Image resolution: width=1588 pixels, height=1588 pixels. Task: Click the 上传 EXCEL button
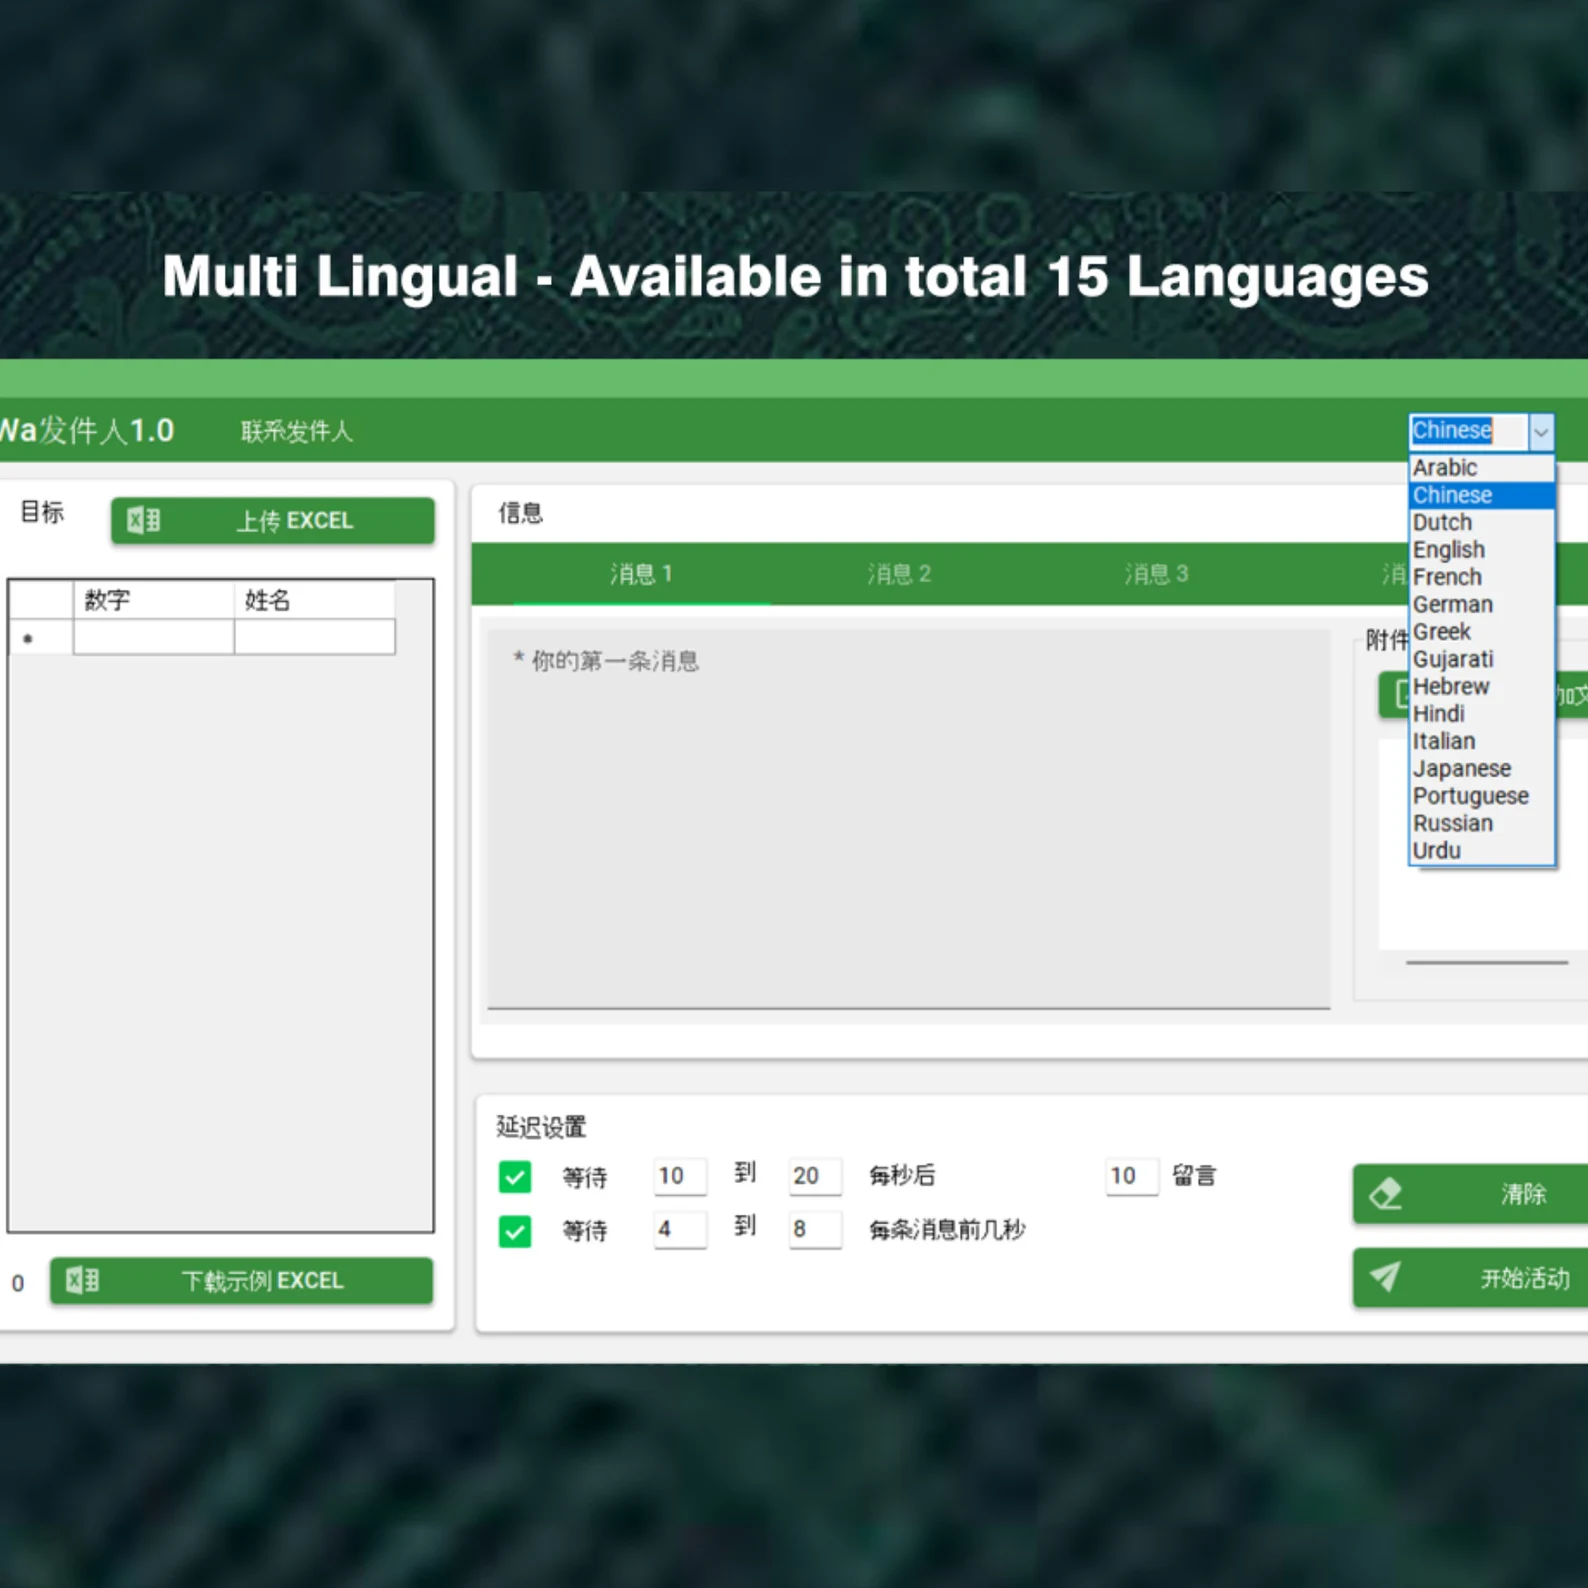(x=273, y=520)
